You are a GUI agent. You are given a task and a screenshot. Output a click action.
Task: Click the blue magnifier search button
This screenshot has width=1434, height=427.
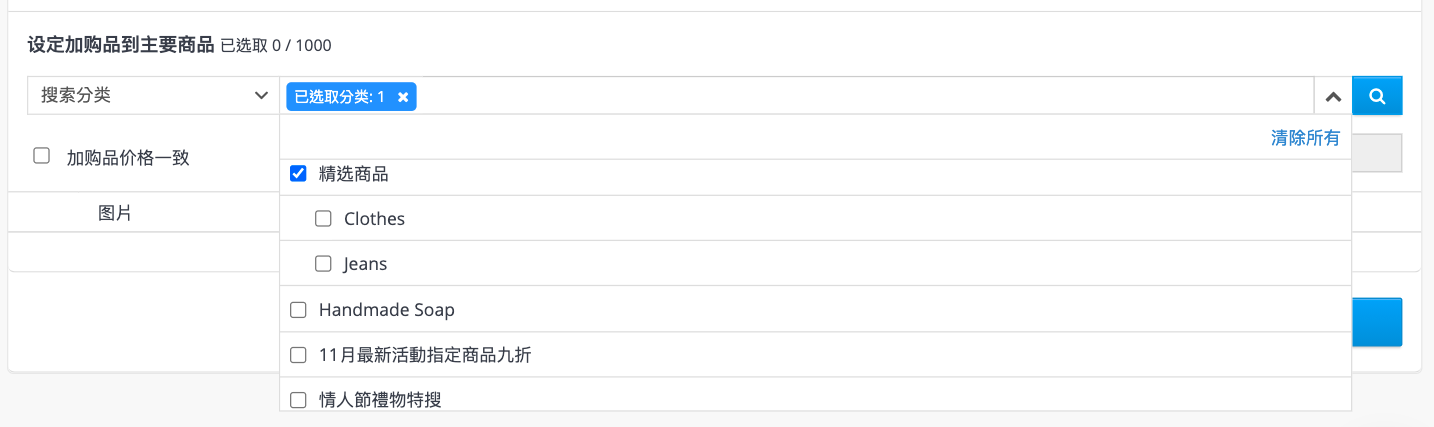[1377, 96]
